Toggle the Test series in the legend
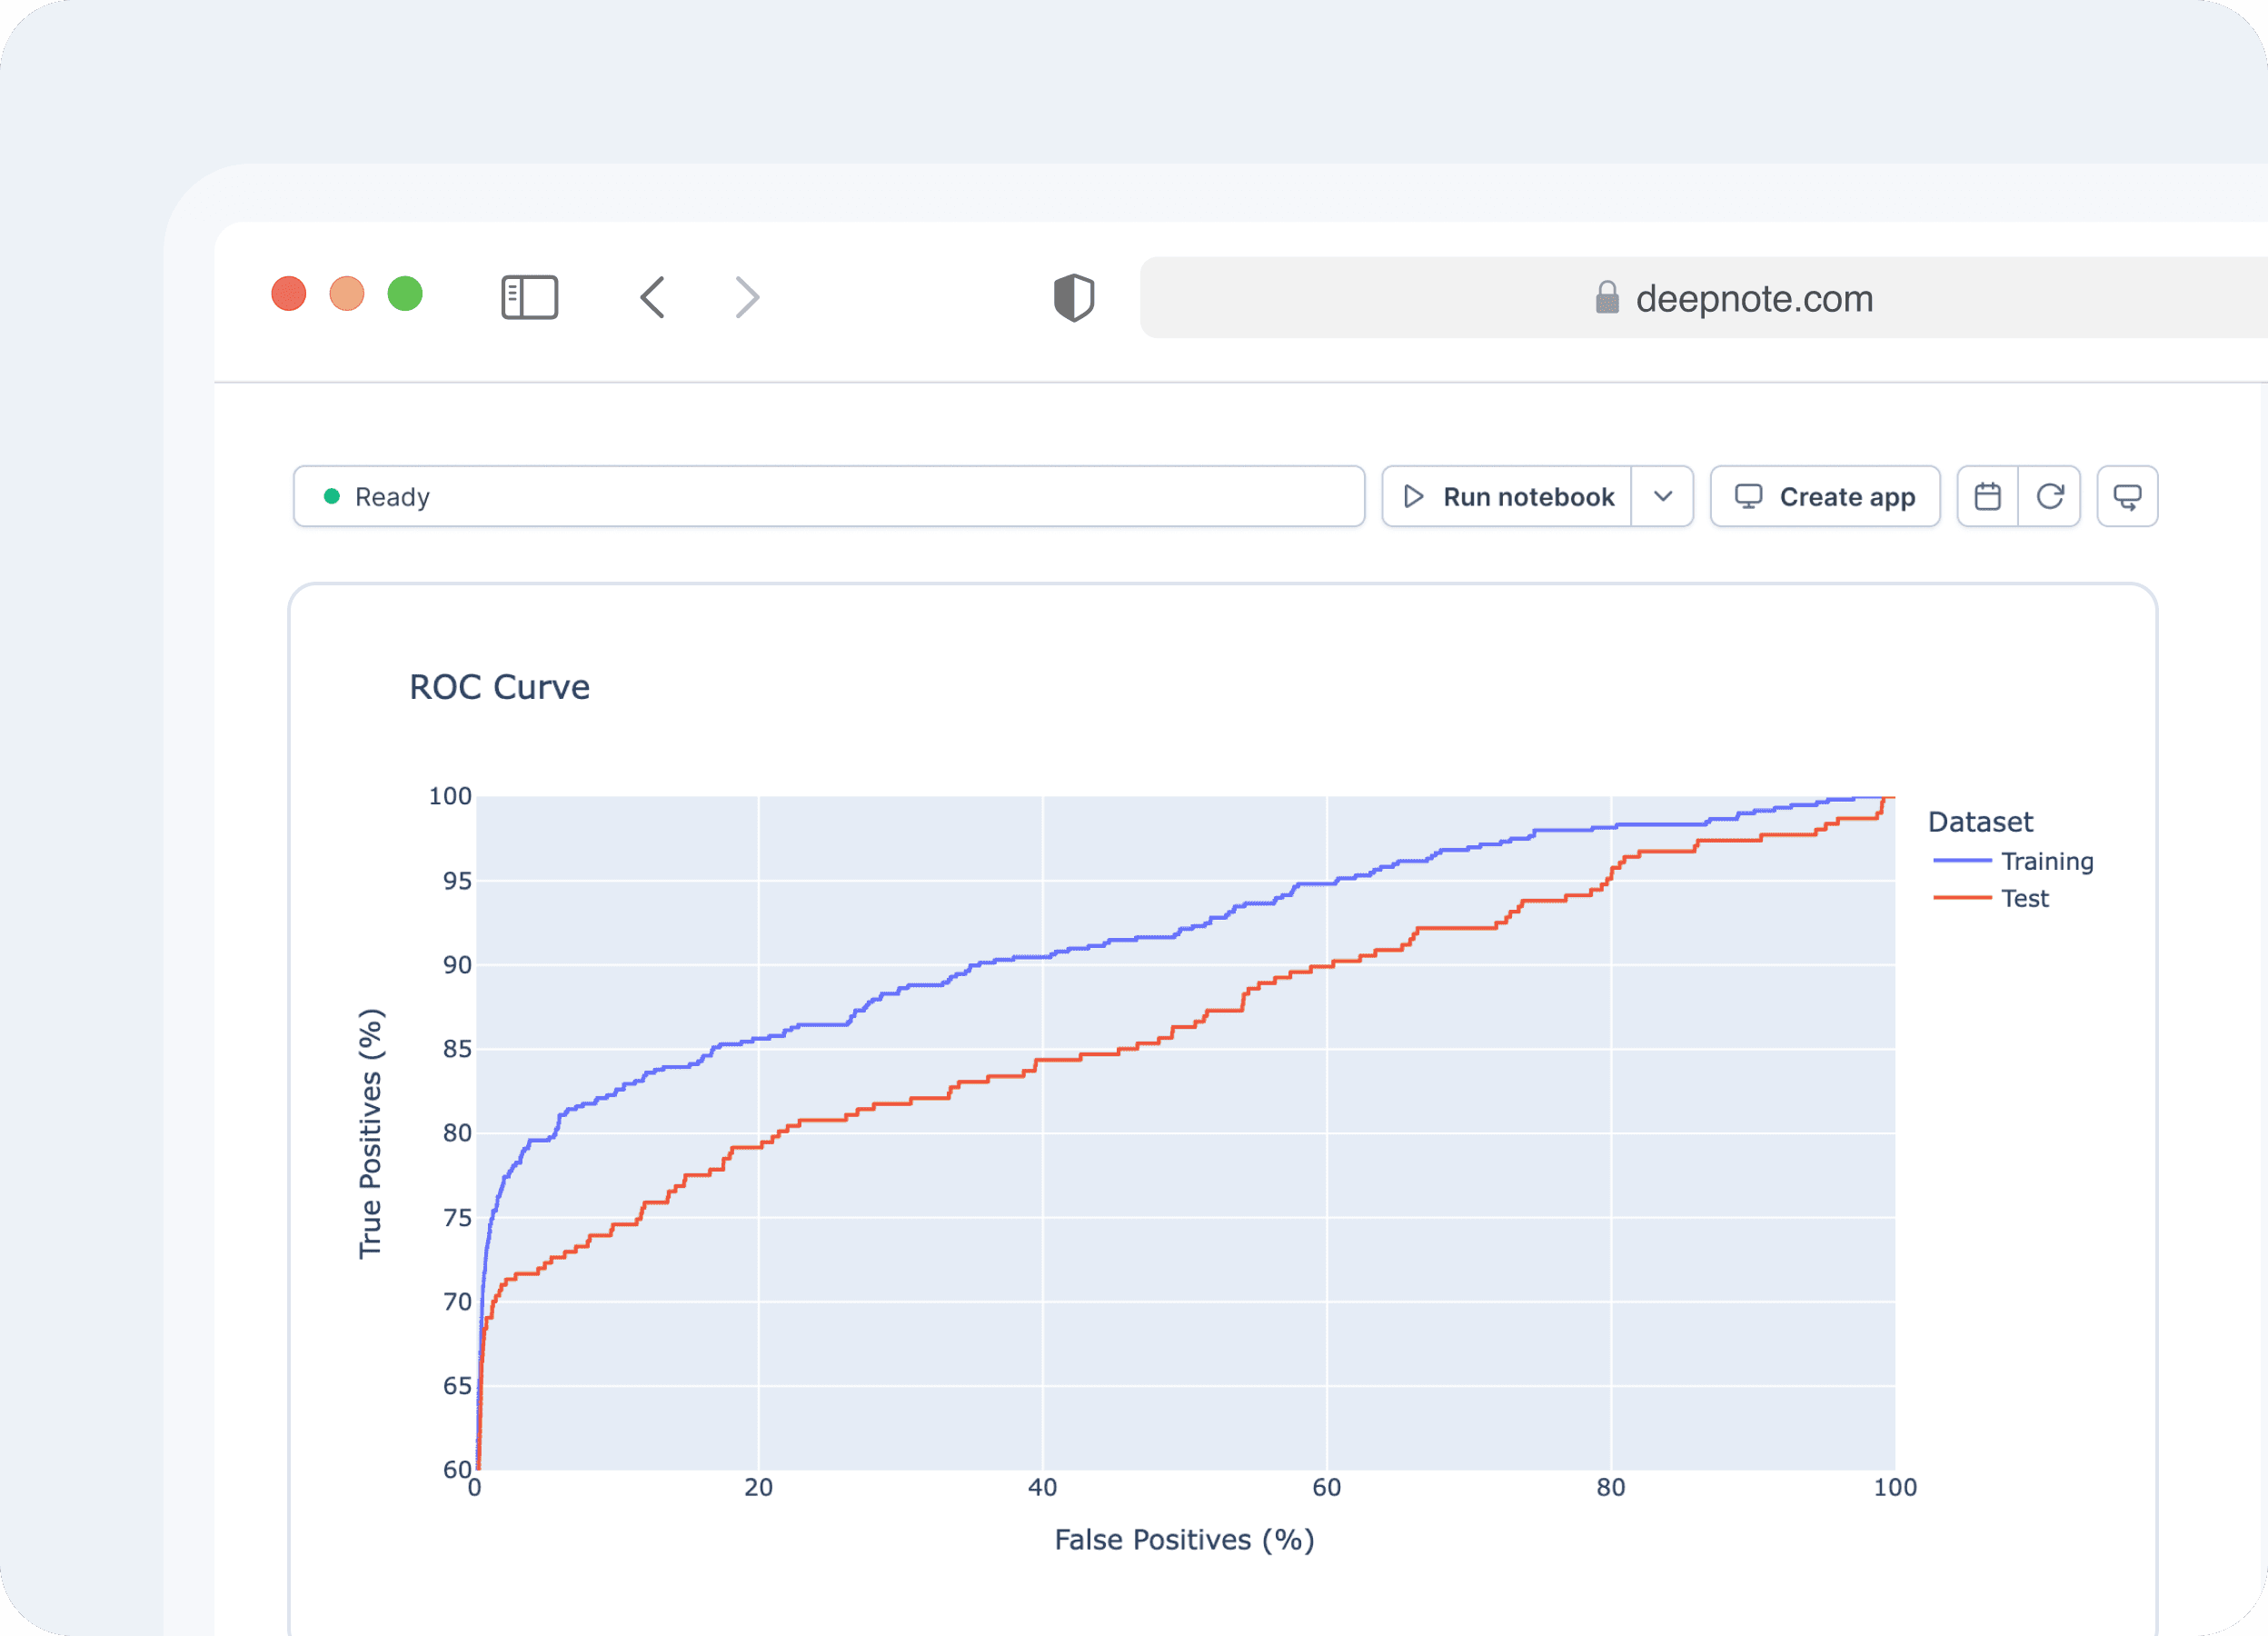This screenshot has width=2268, height=1636. coord(2024,898)
